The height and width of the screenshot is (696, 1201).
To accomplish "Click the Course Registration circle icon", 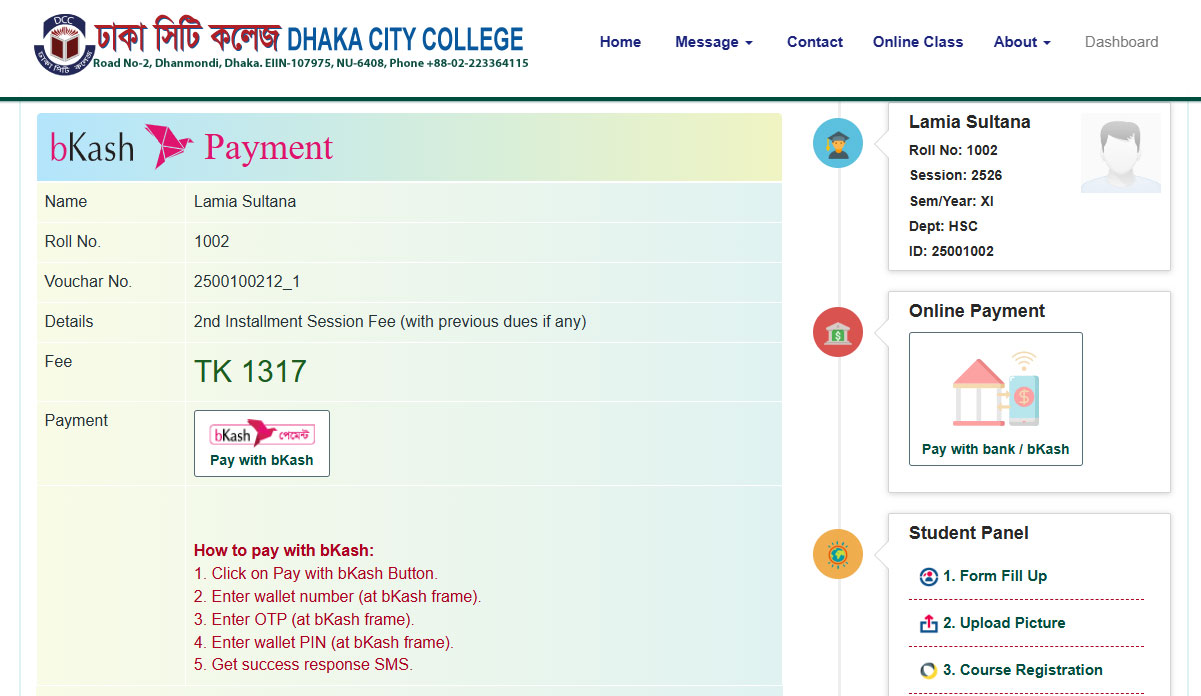I will 928,671.
